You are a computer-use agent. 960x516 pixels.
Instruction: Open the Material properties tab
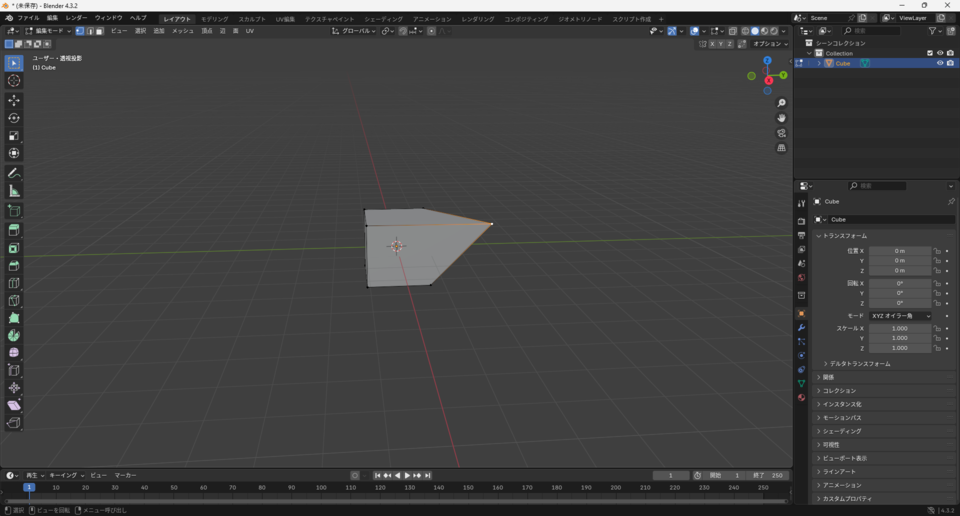(x=801, y=398)
